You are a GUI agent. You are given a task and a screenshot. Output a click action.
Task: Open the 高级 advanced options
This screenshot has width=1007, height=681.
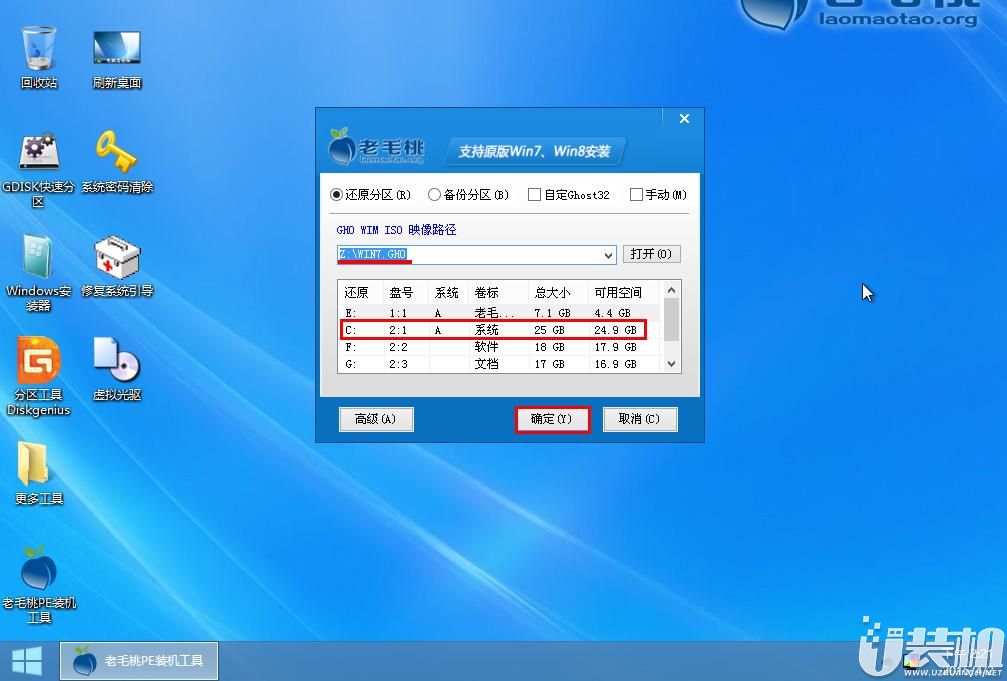click(x=376, y=419)
